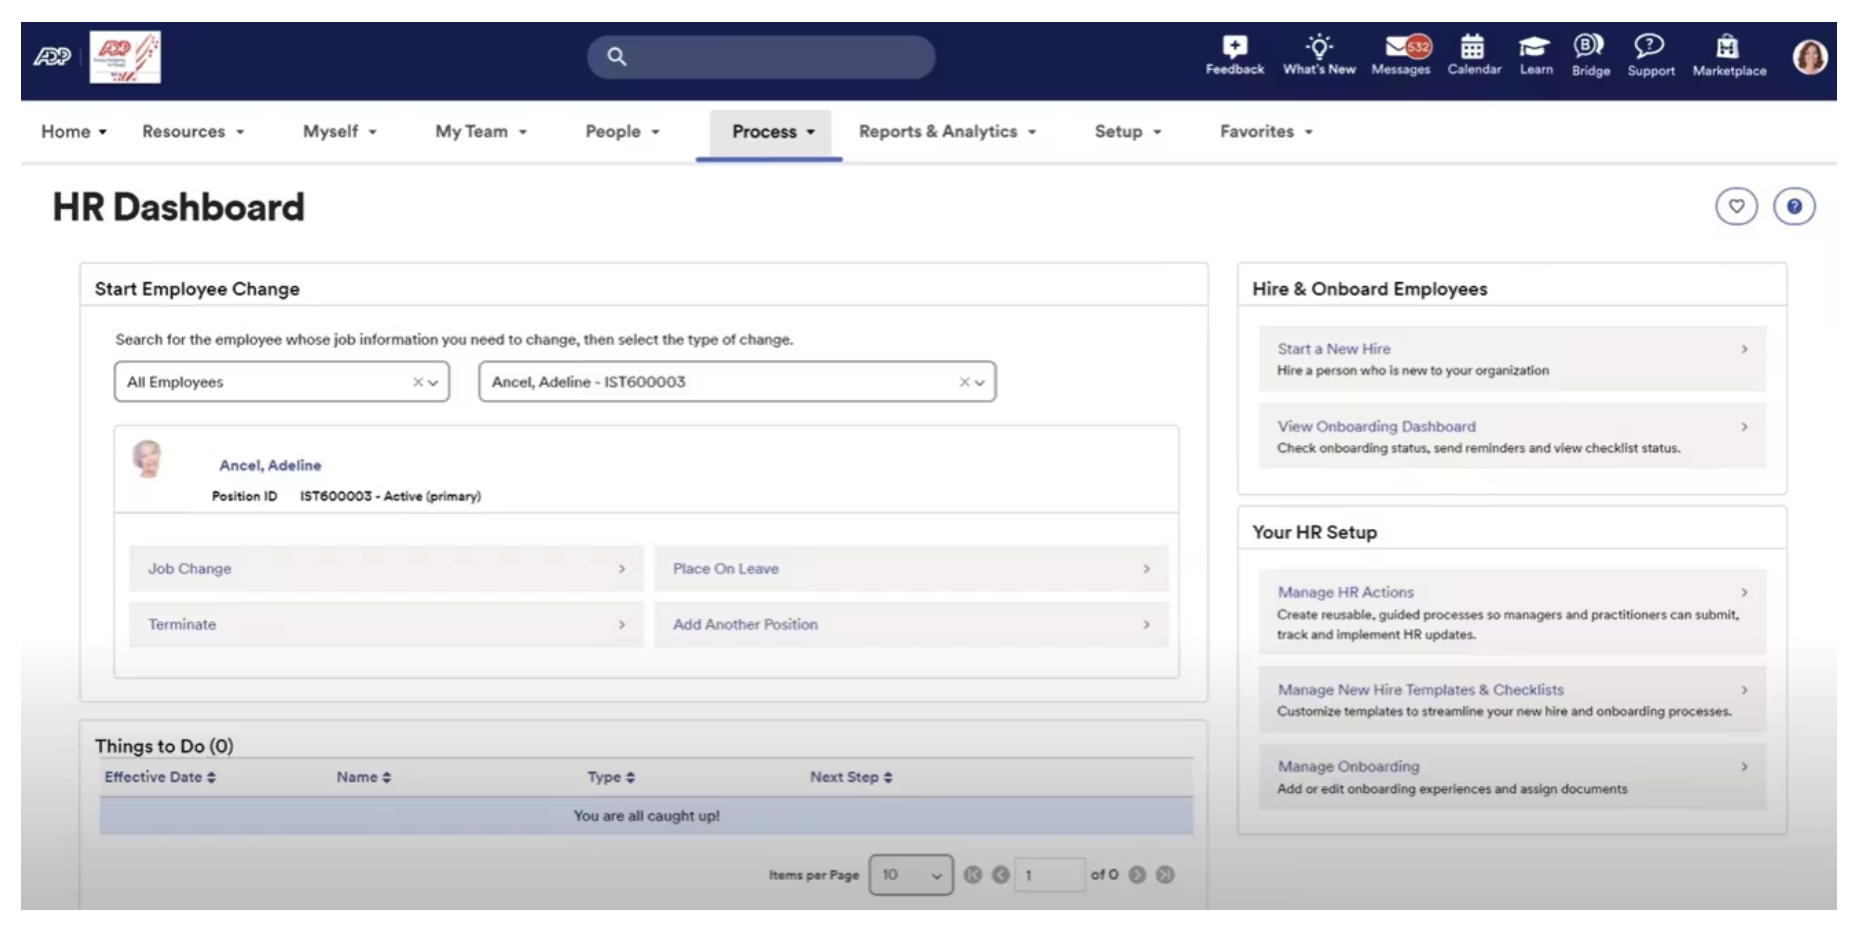Select Start a New Hire
The width and height of the screenshot is (1854, 932).
click(1512, 359)
